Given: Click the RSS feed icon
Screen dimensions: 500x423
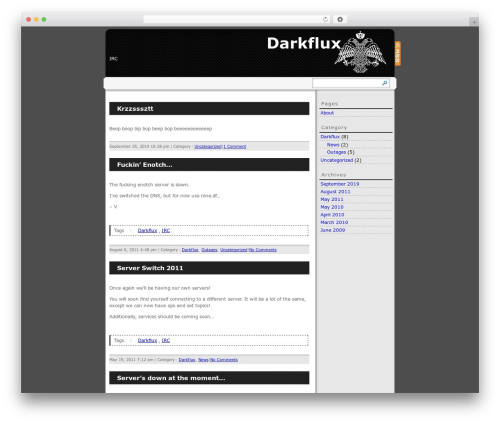Looking at the screenshot, I should tap(398, 53).
